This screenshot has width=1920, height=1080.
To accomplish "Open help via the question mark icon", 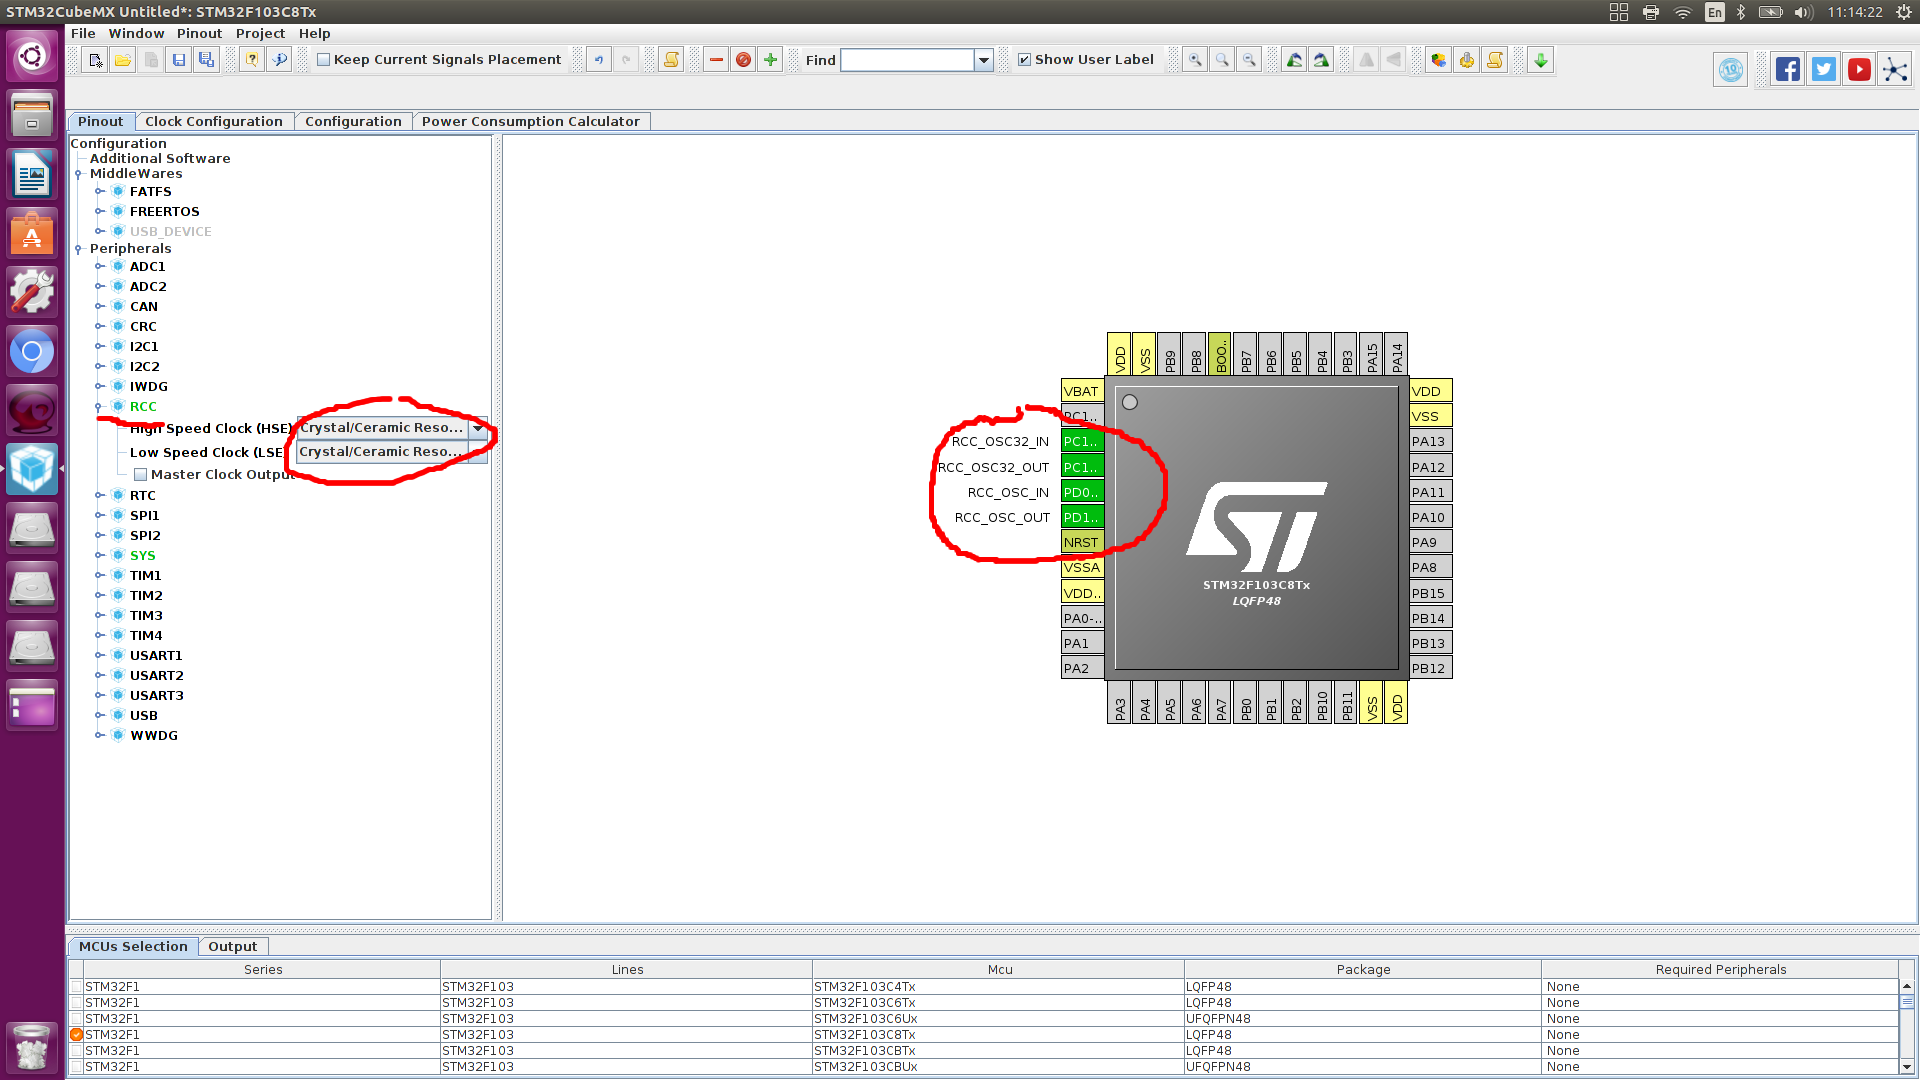I will point(252,60).
